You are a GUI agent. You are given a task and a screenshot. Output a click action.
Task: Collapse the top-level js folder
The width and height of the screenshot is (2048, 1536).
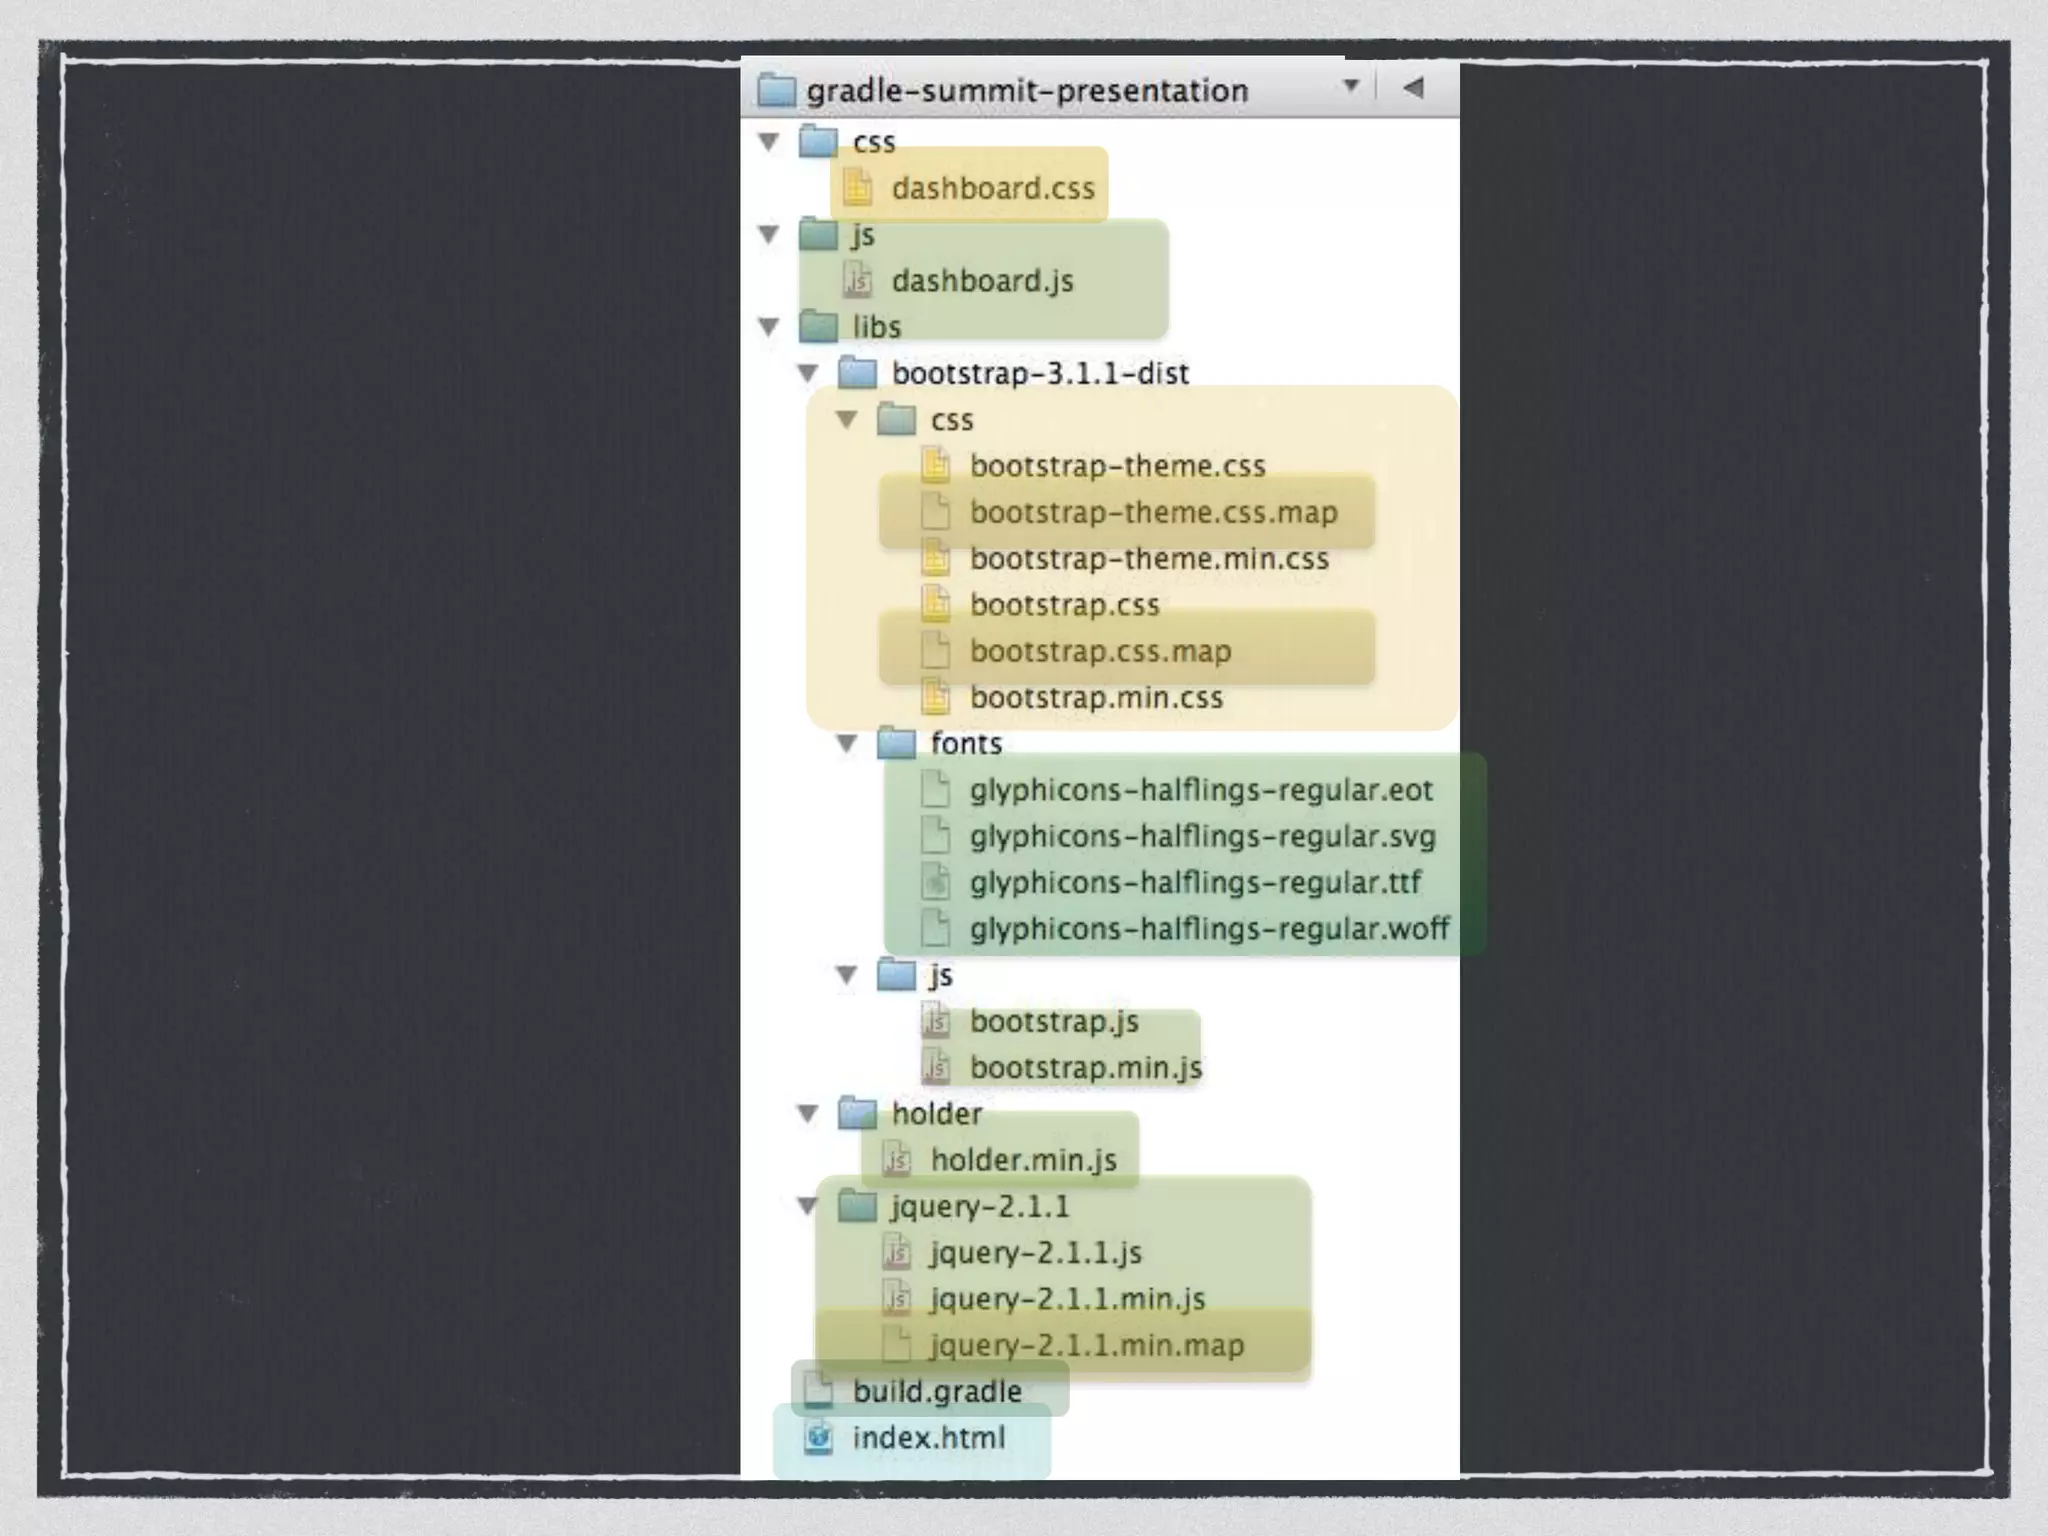tap(769, 234)
